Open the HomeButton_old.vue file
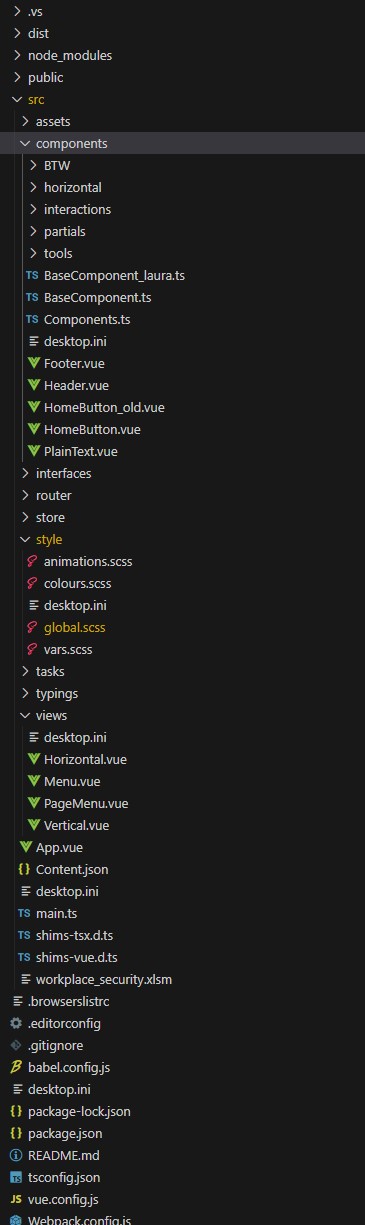365x1225 pixels. (104, 408)
